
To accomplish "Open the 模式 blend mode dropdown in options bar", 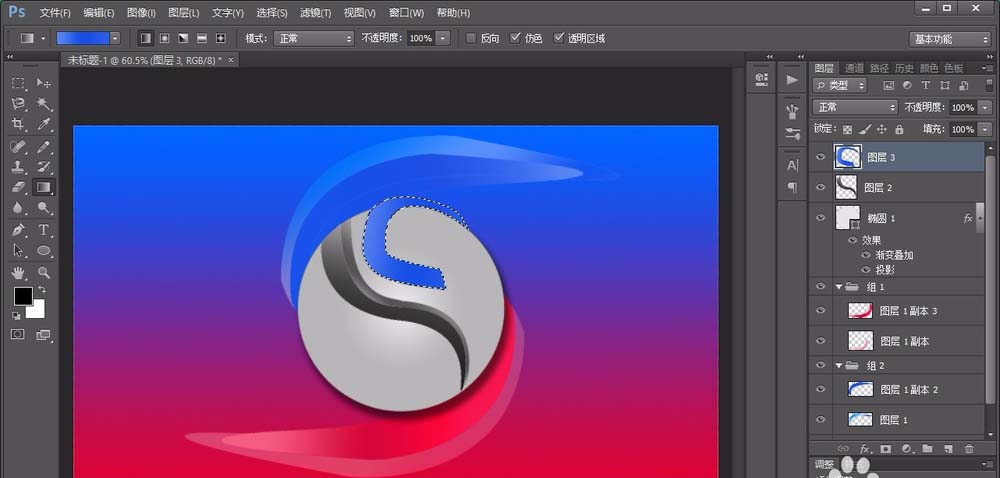I will point(314,38).
